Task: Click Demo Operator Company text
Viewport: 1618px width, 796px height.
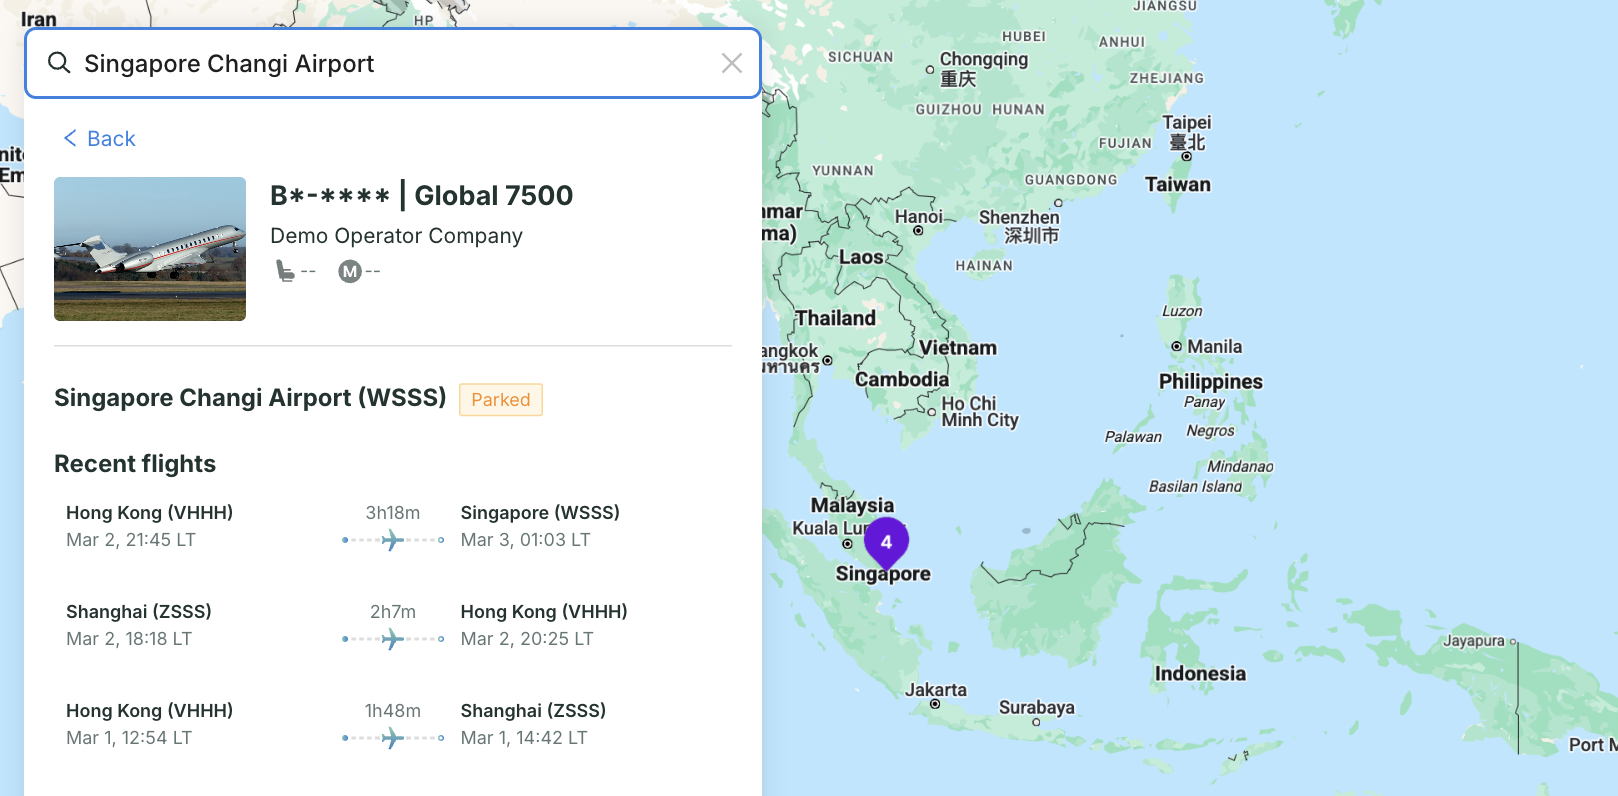Action: pos(396,236)
